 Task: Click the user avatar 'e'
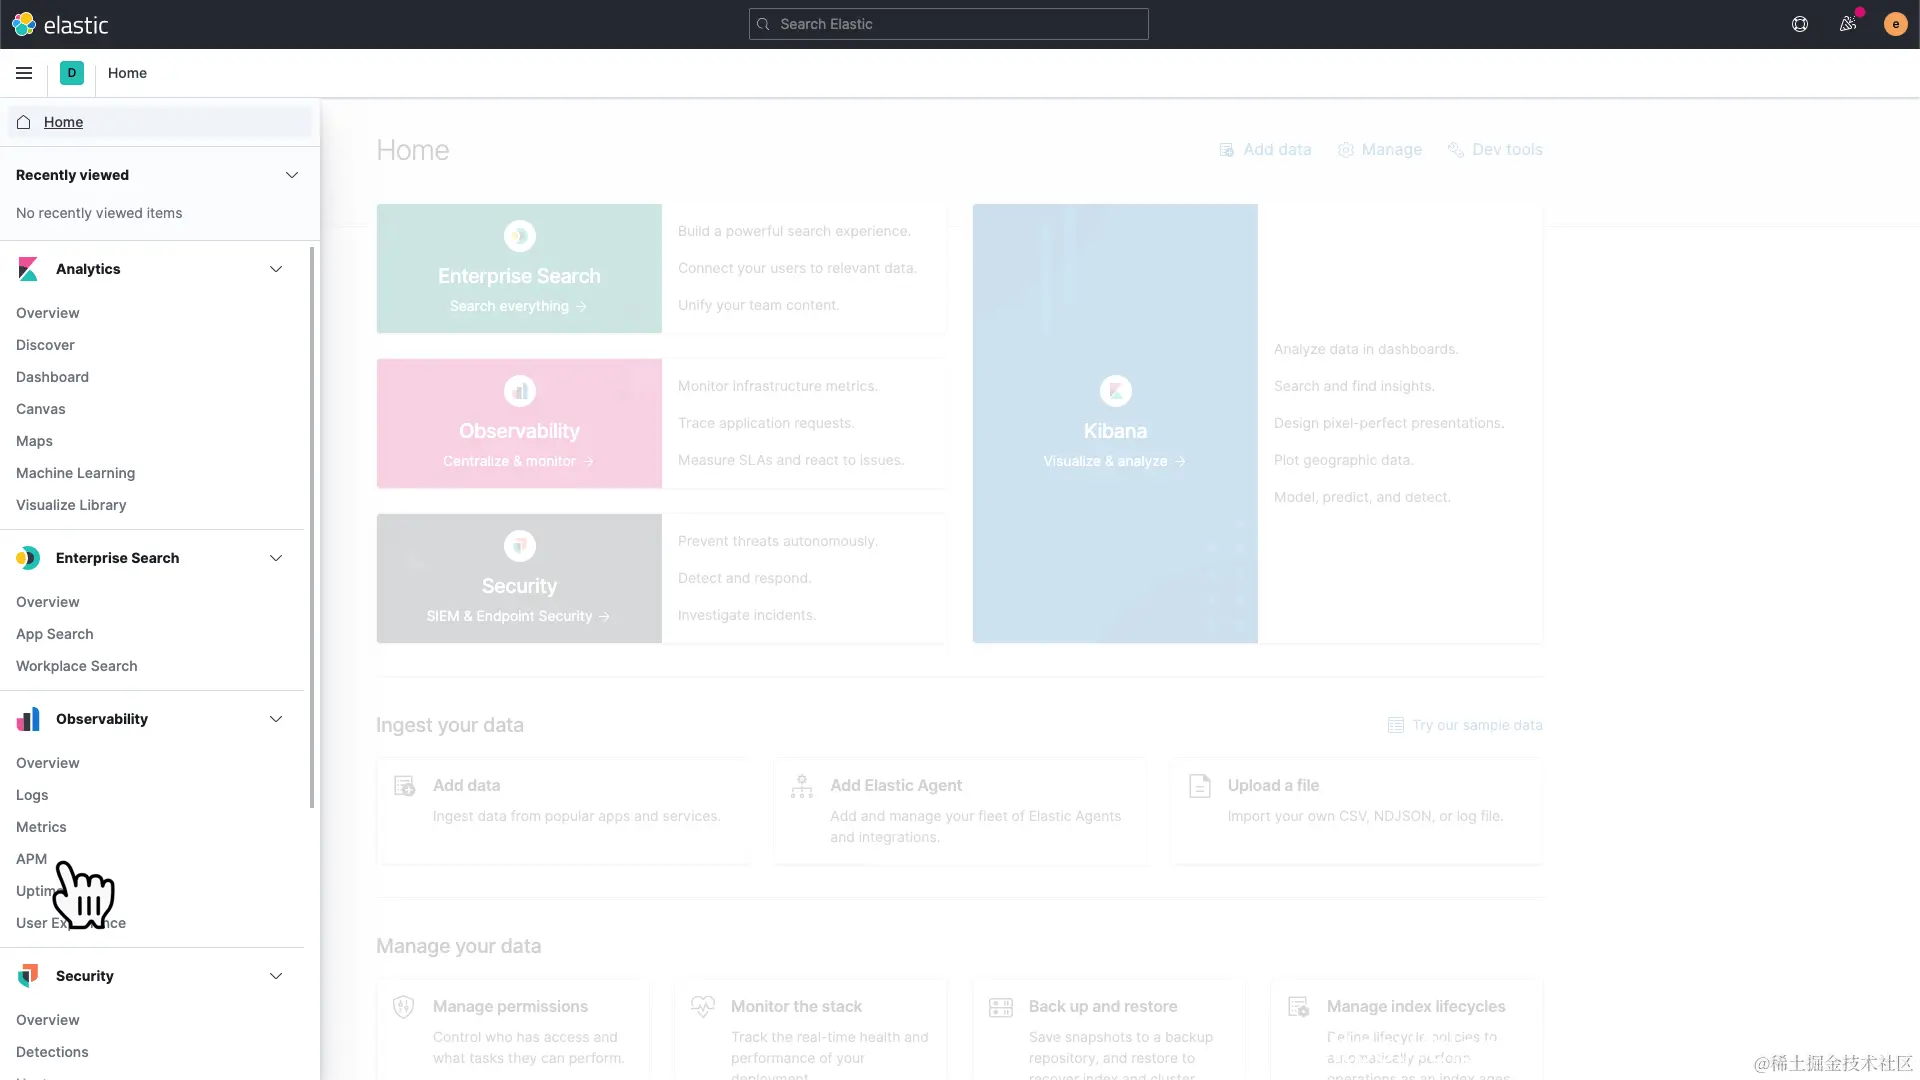click(x=1895, y=24)
